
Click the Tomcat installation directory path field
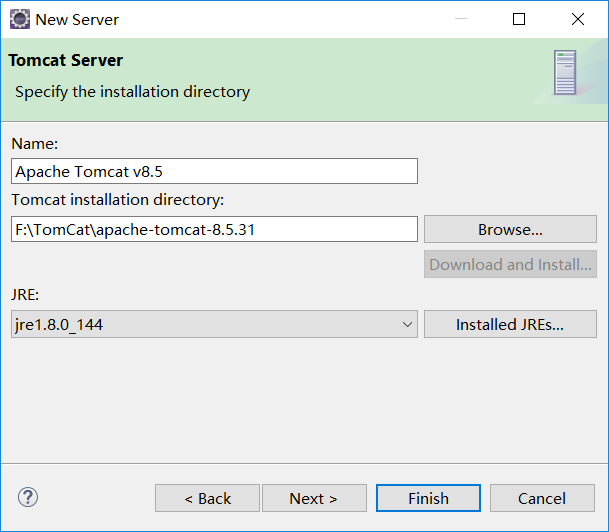click(214, 229)
